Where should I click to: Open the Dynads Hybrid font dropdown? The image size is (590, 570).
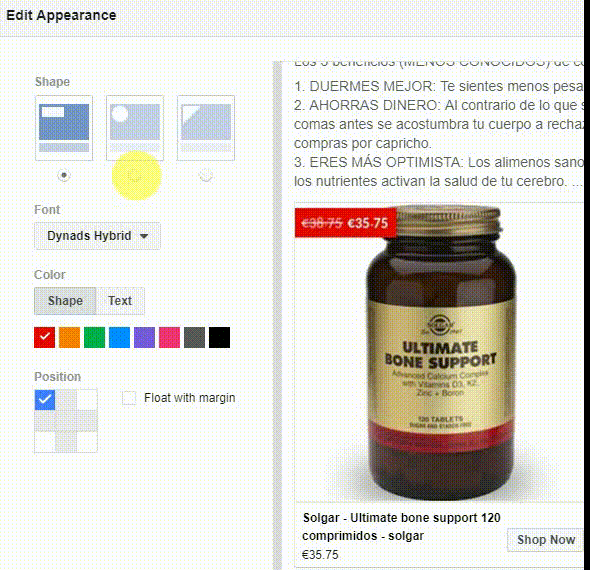[x=97, y=236]
